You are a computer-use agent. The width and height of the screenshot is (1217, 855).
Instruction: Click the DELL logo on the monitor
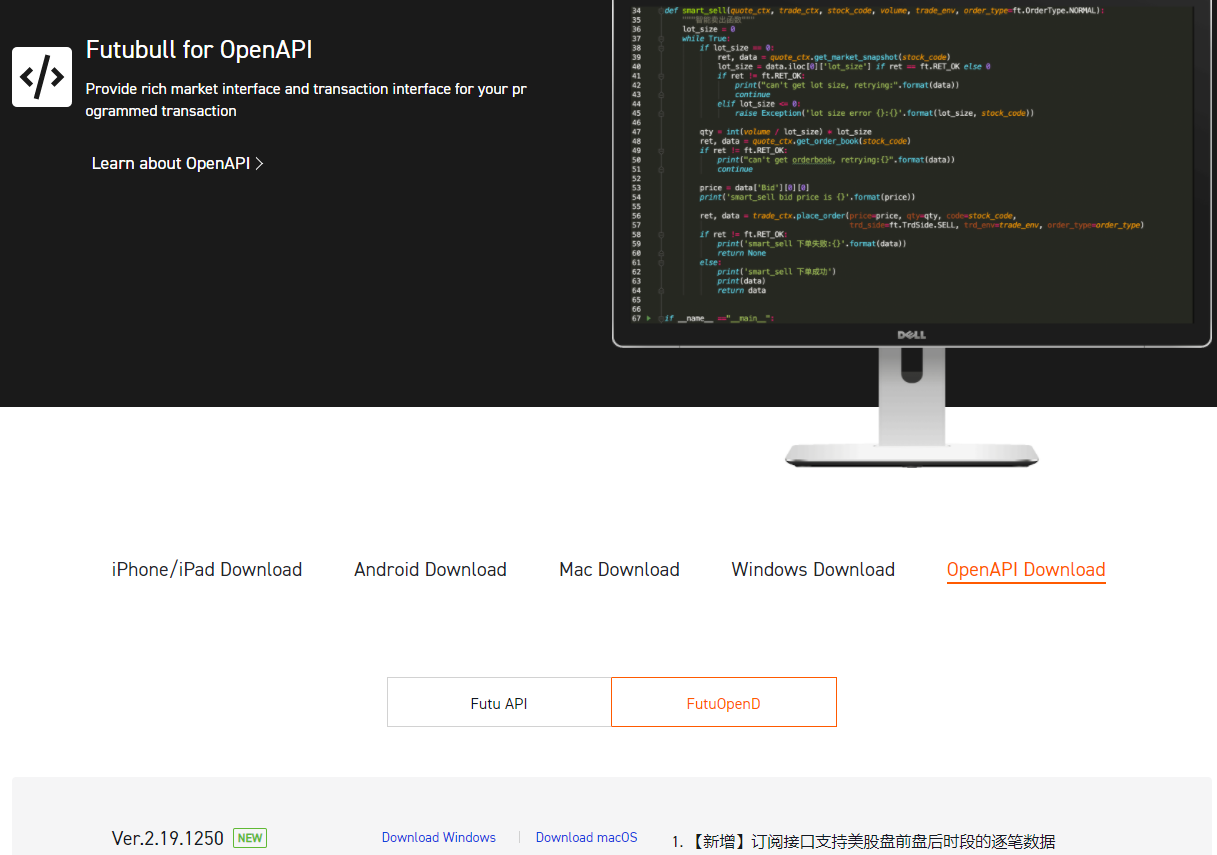911,335
